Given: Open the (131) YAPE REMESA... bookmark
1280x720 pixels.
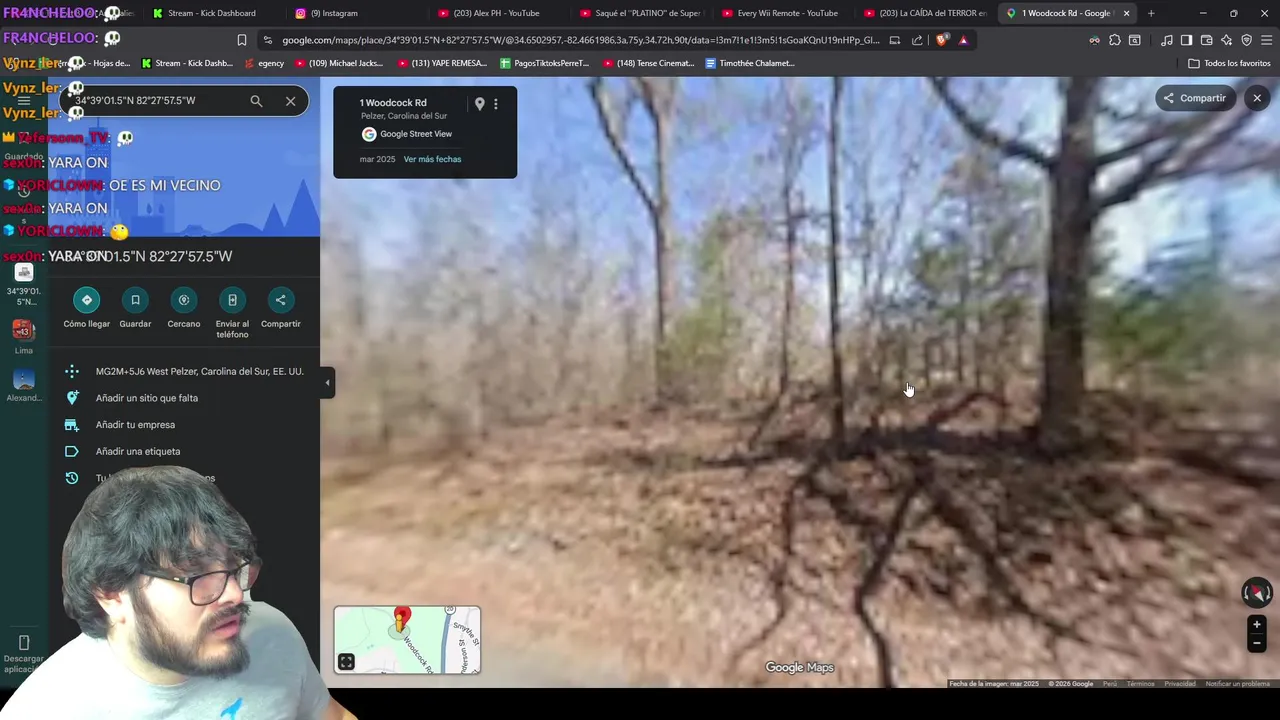Looking at the screenshot, I should [442, 63].
